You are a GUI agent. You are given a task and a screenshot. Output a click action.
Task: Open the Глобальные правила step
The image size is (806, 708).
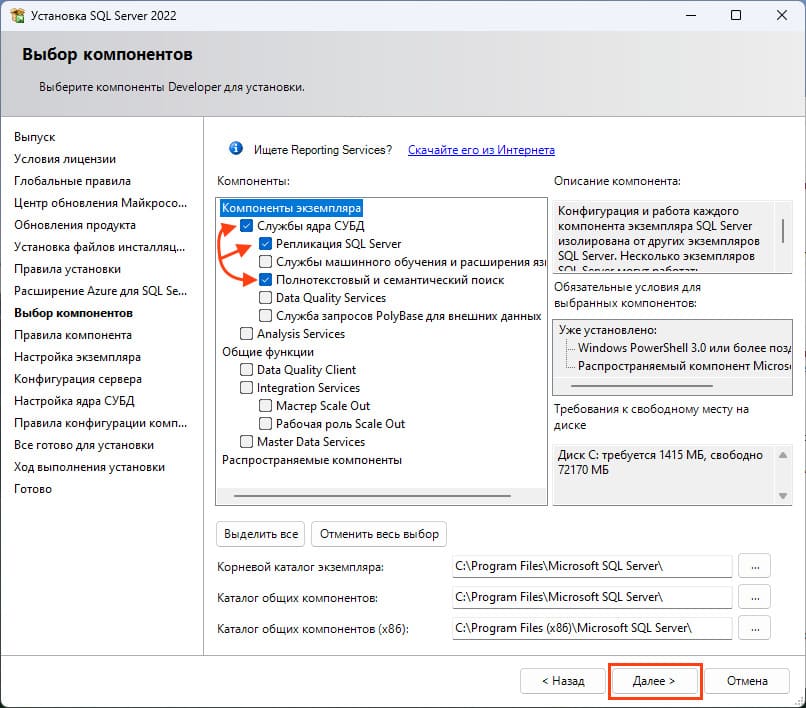[x=72, y=181]
